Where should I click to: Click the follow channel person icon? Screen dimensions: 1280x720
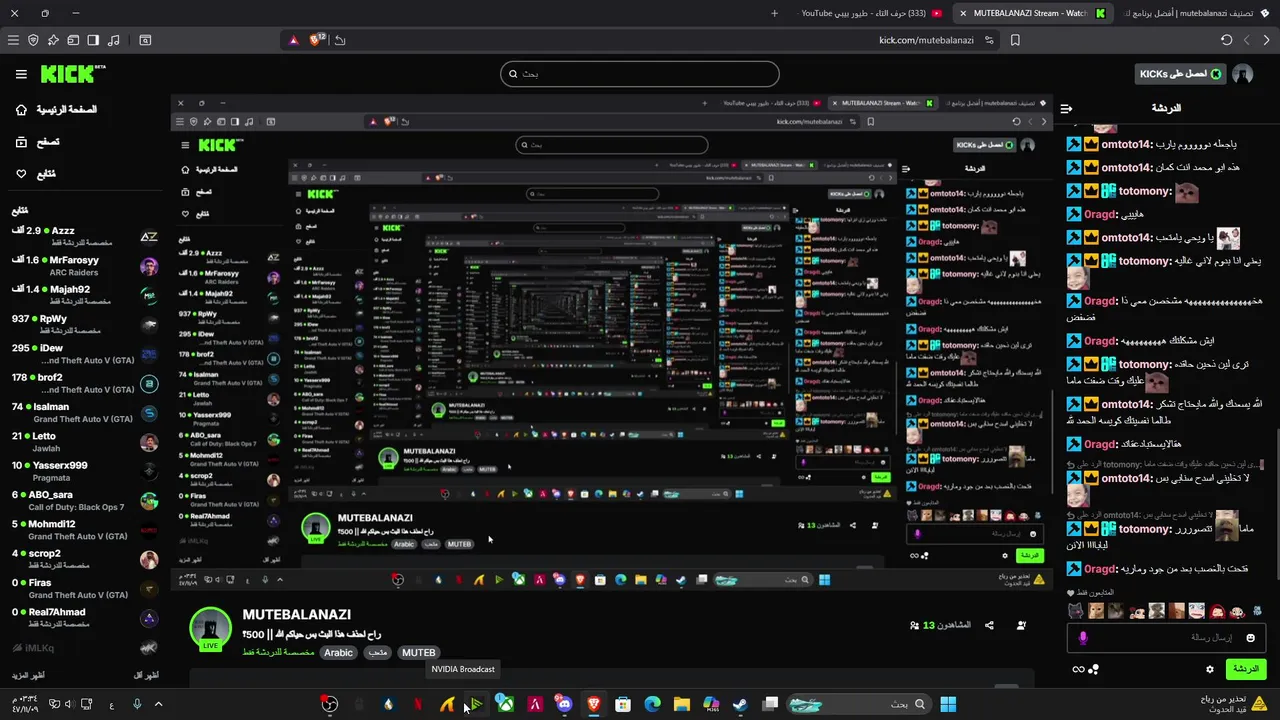pos(1021,625)
